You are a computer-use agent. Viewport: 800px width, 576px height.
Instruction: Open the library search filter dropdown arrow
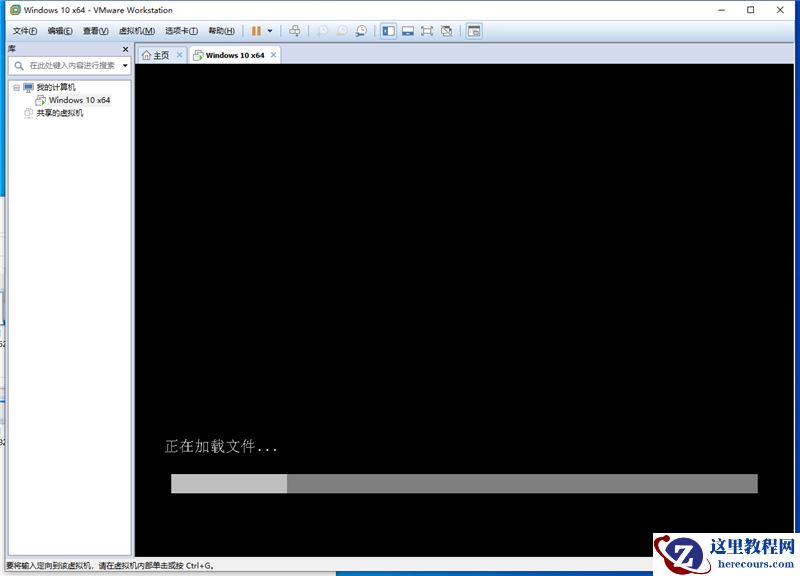tap(124, 65)
